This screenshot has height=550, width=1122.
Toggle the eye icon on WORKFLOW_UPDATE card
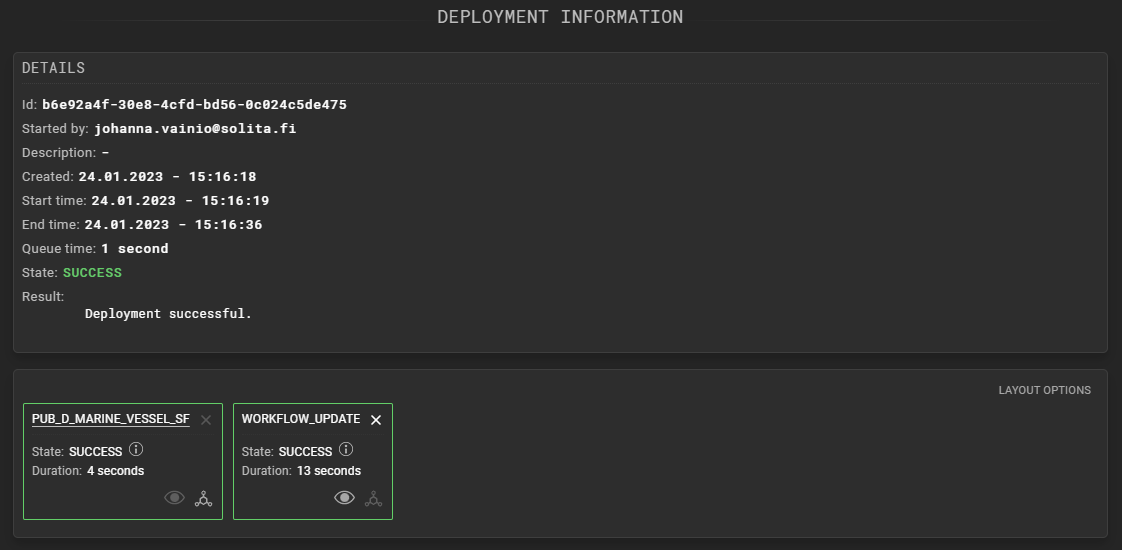[345, 498]
